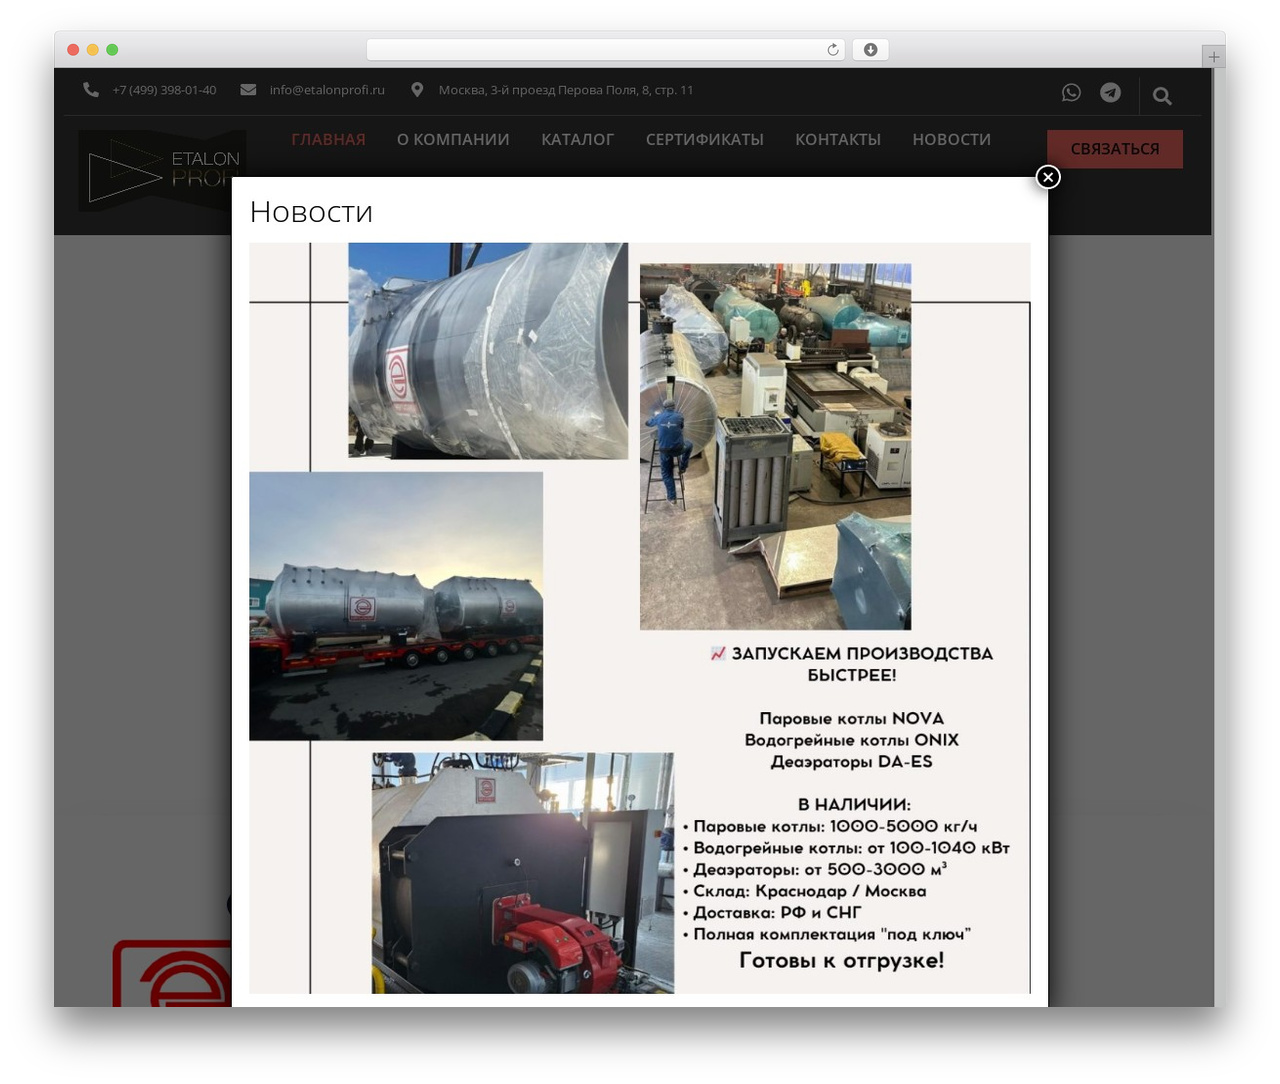Image resolution: width=1280 pixels, height=1084 pixels.
Task: Click the wrapped boiler tank photo
Action: click(x=488, y=351)
